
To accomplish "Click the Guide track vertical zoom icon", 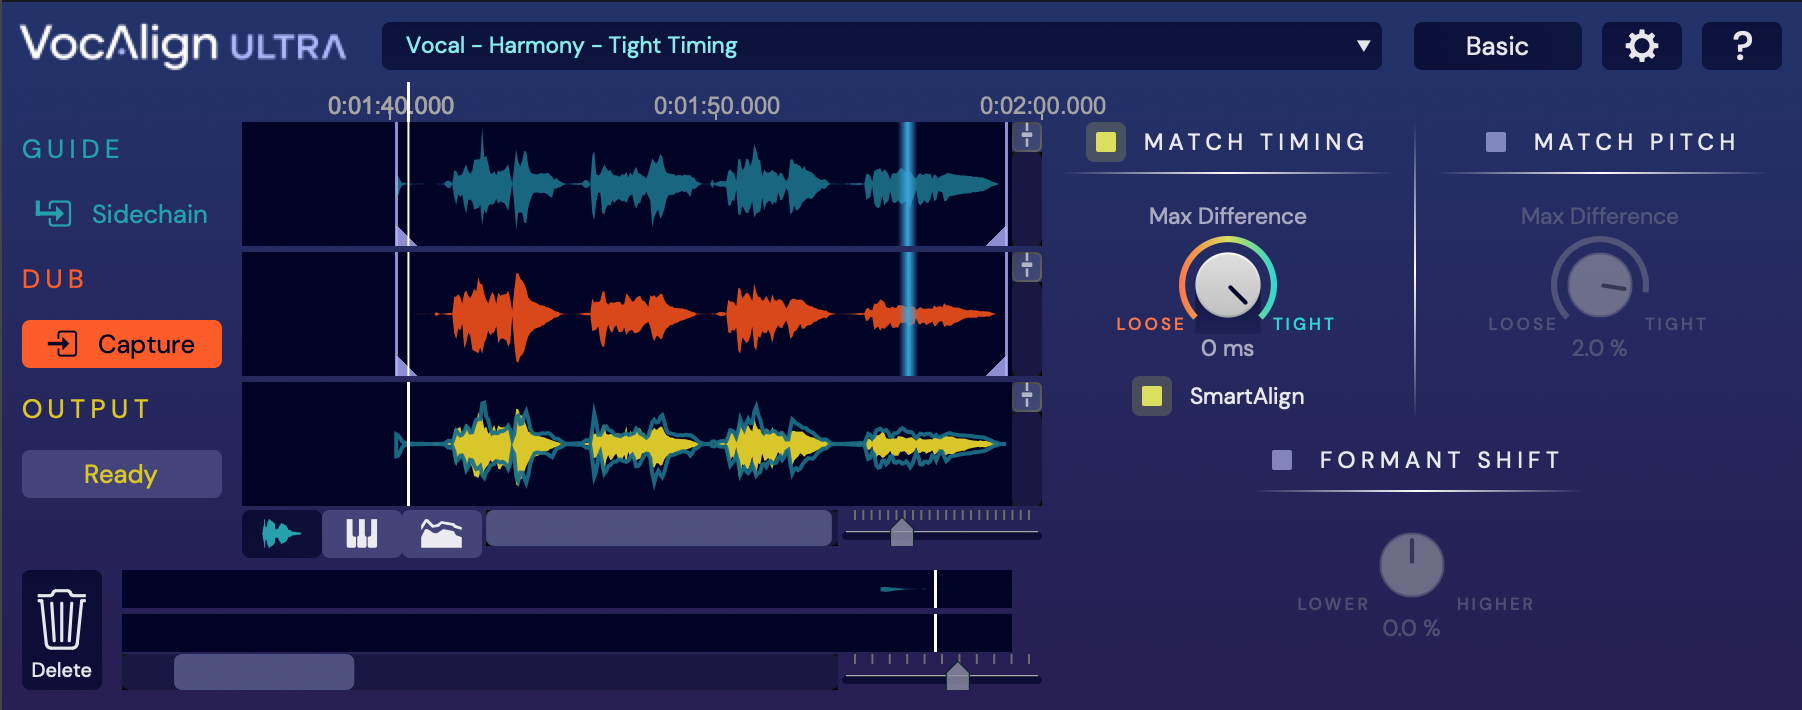I will click(x=1027, y=137).
